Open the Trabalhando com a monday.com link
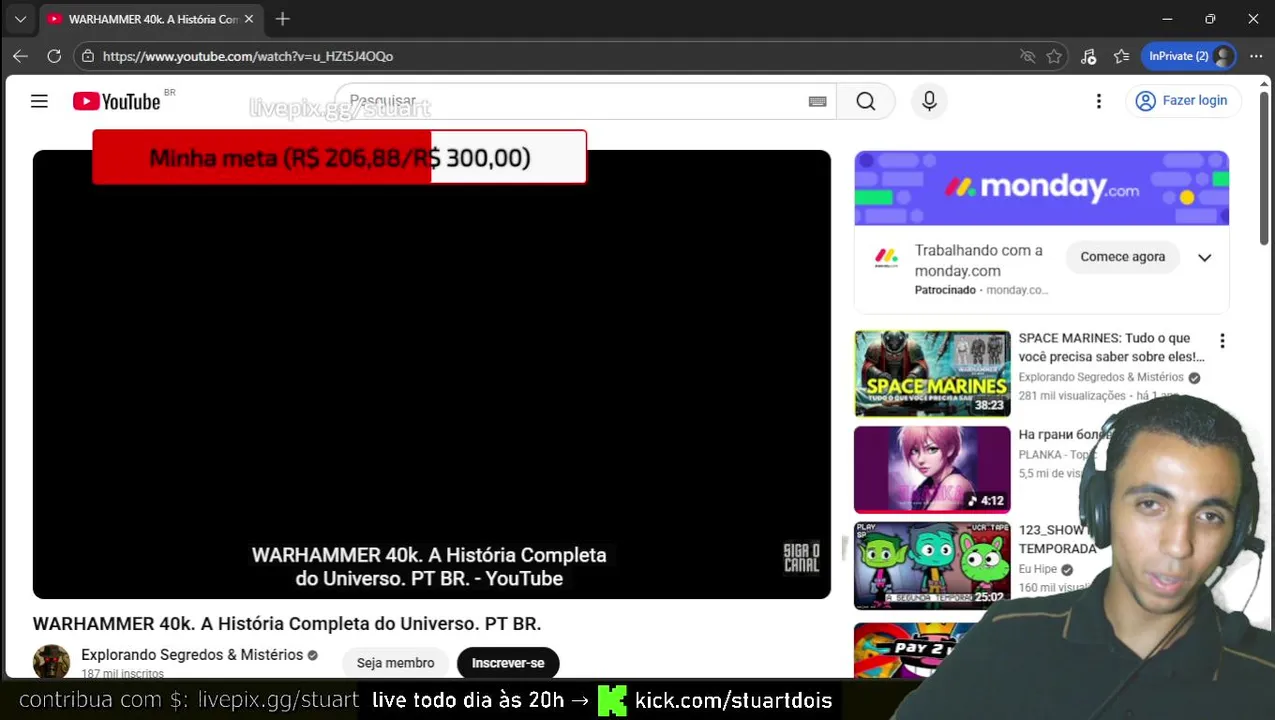1275x720 pixels. tap(978, 260)
